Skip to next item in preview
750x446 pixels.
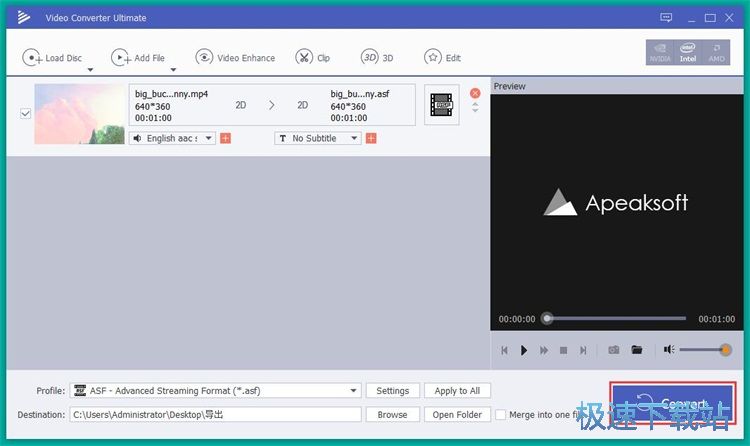coord(583,350)
